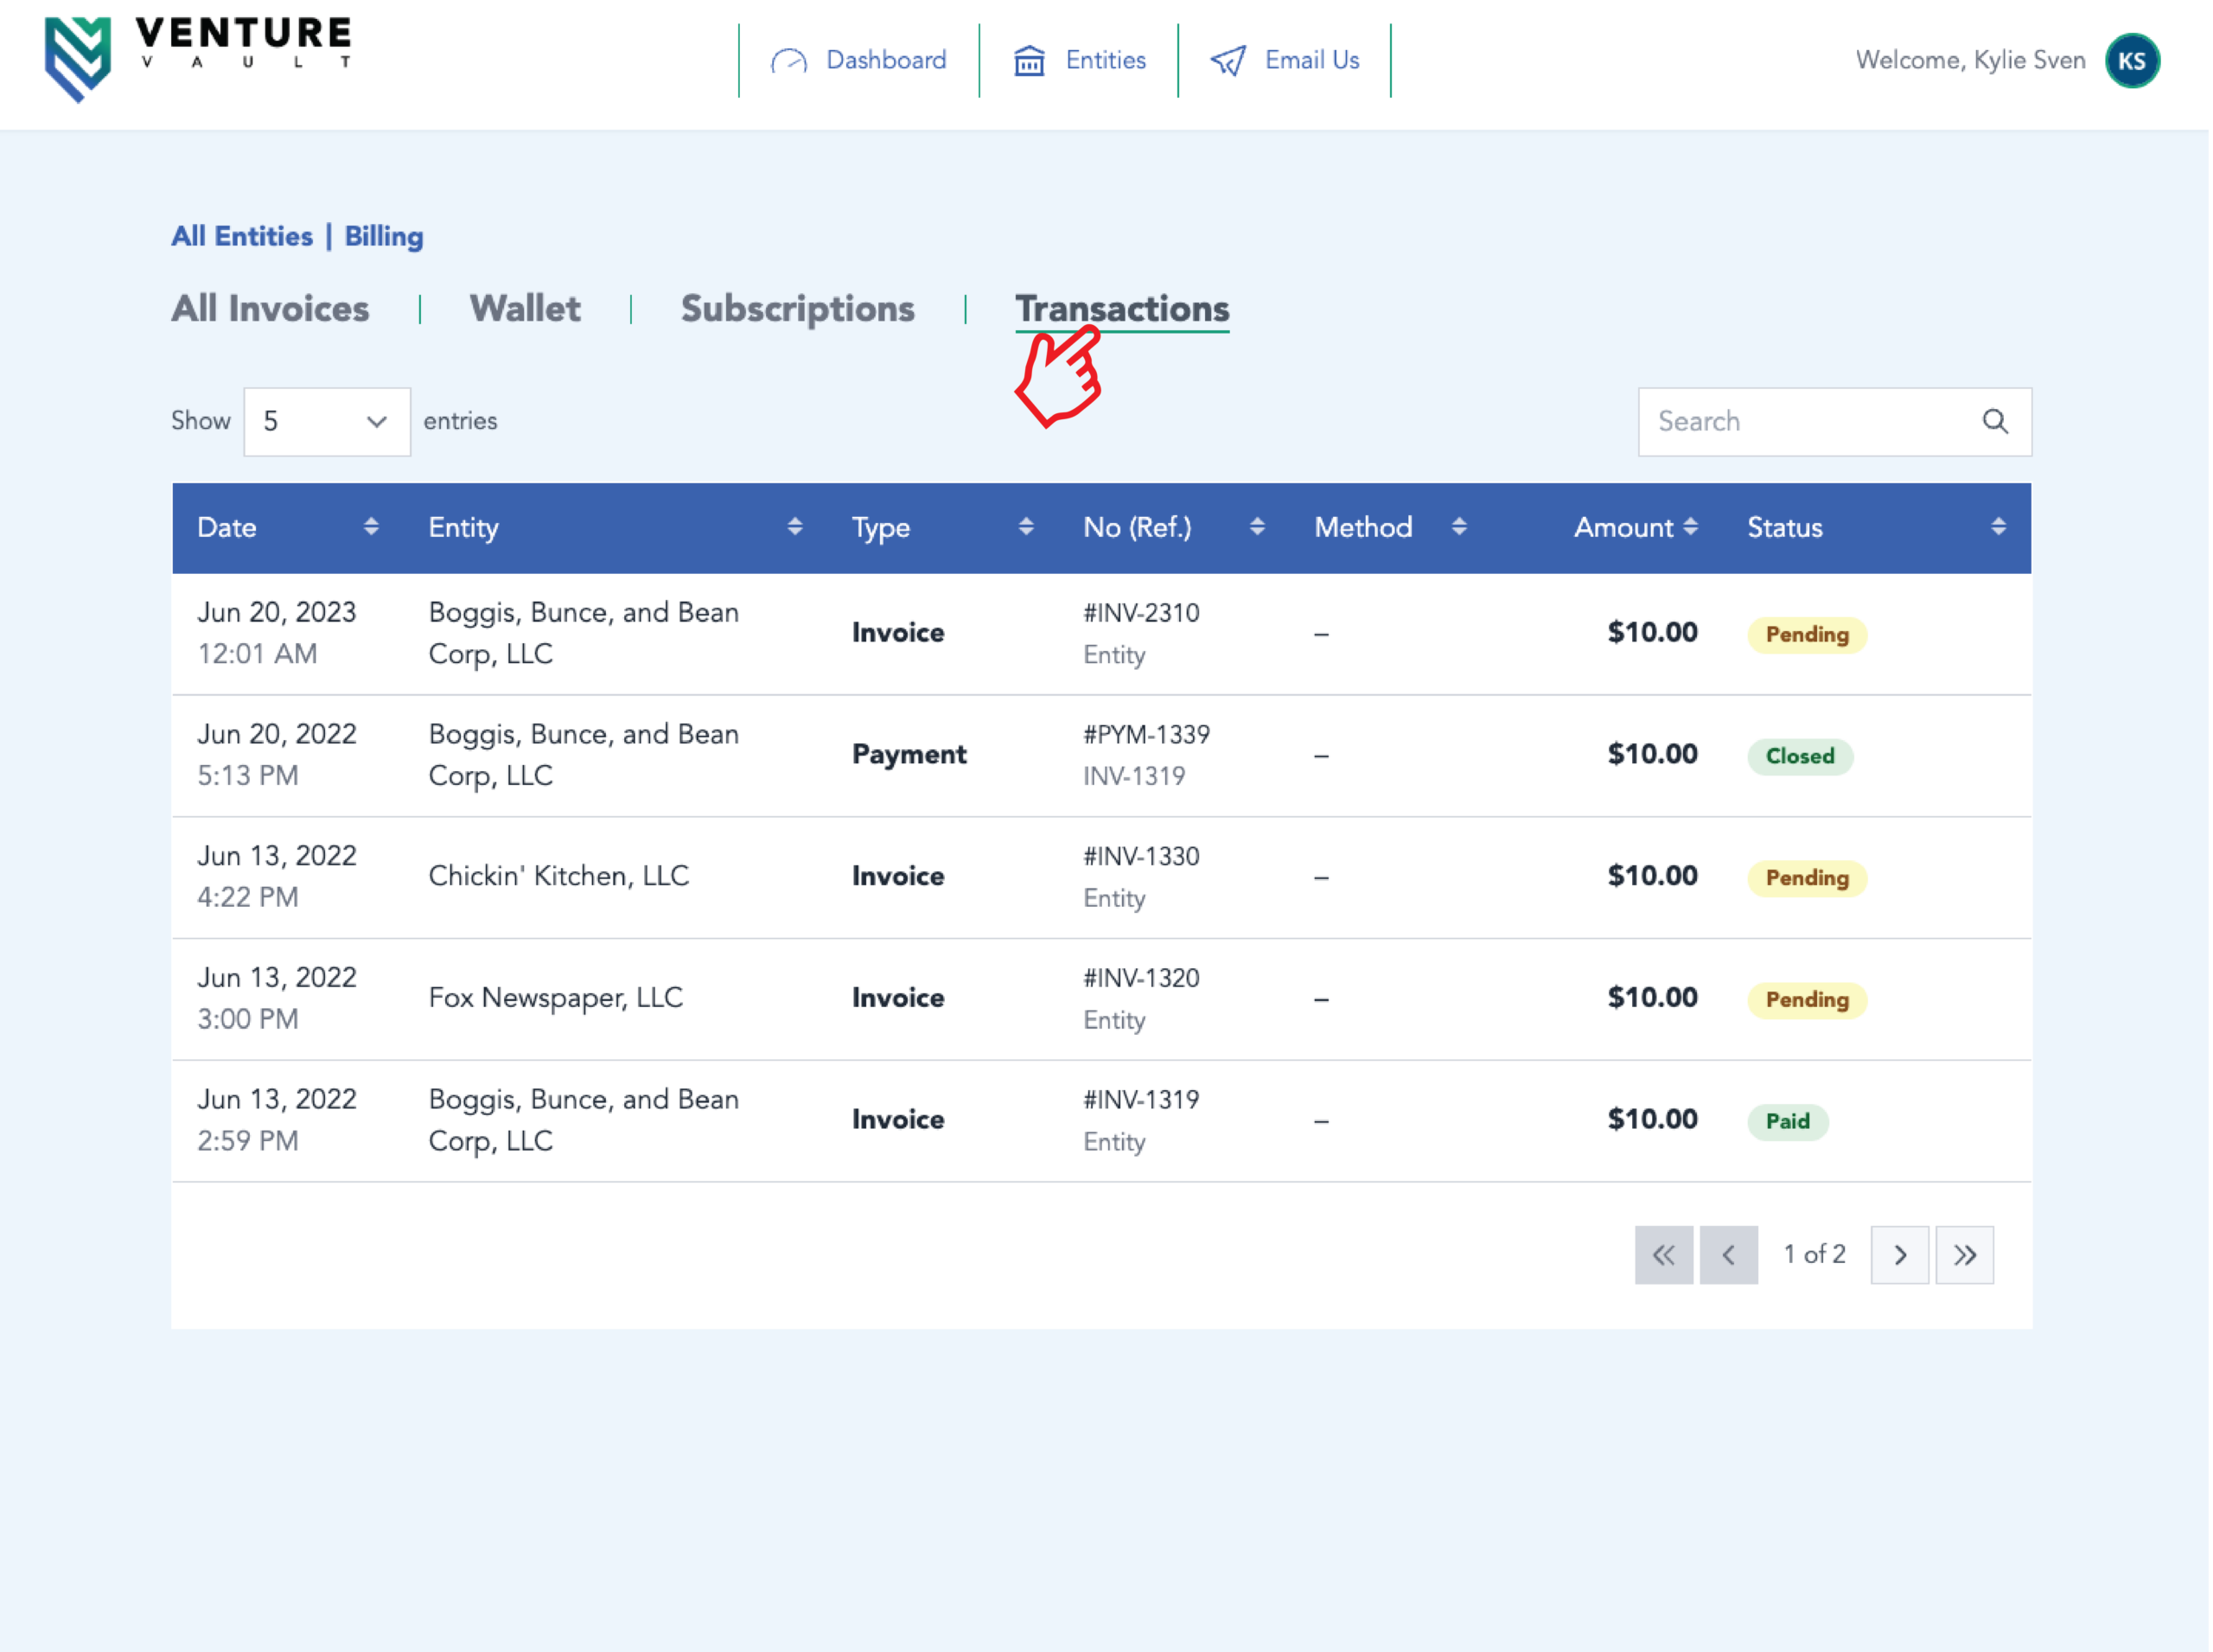Jump to first page double-arrow
Screen dimensions: 2213x1652
tap(1663, 1255)
